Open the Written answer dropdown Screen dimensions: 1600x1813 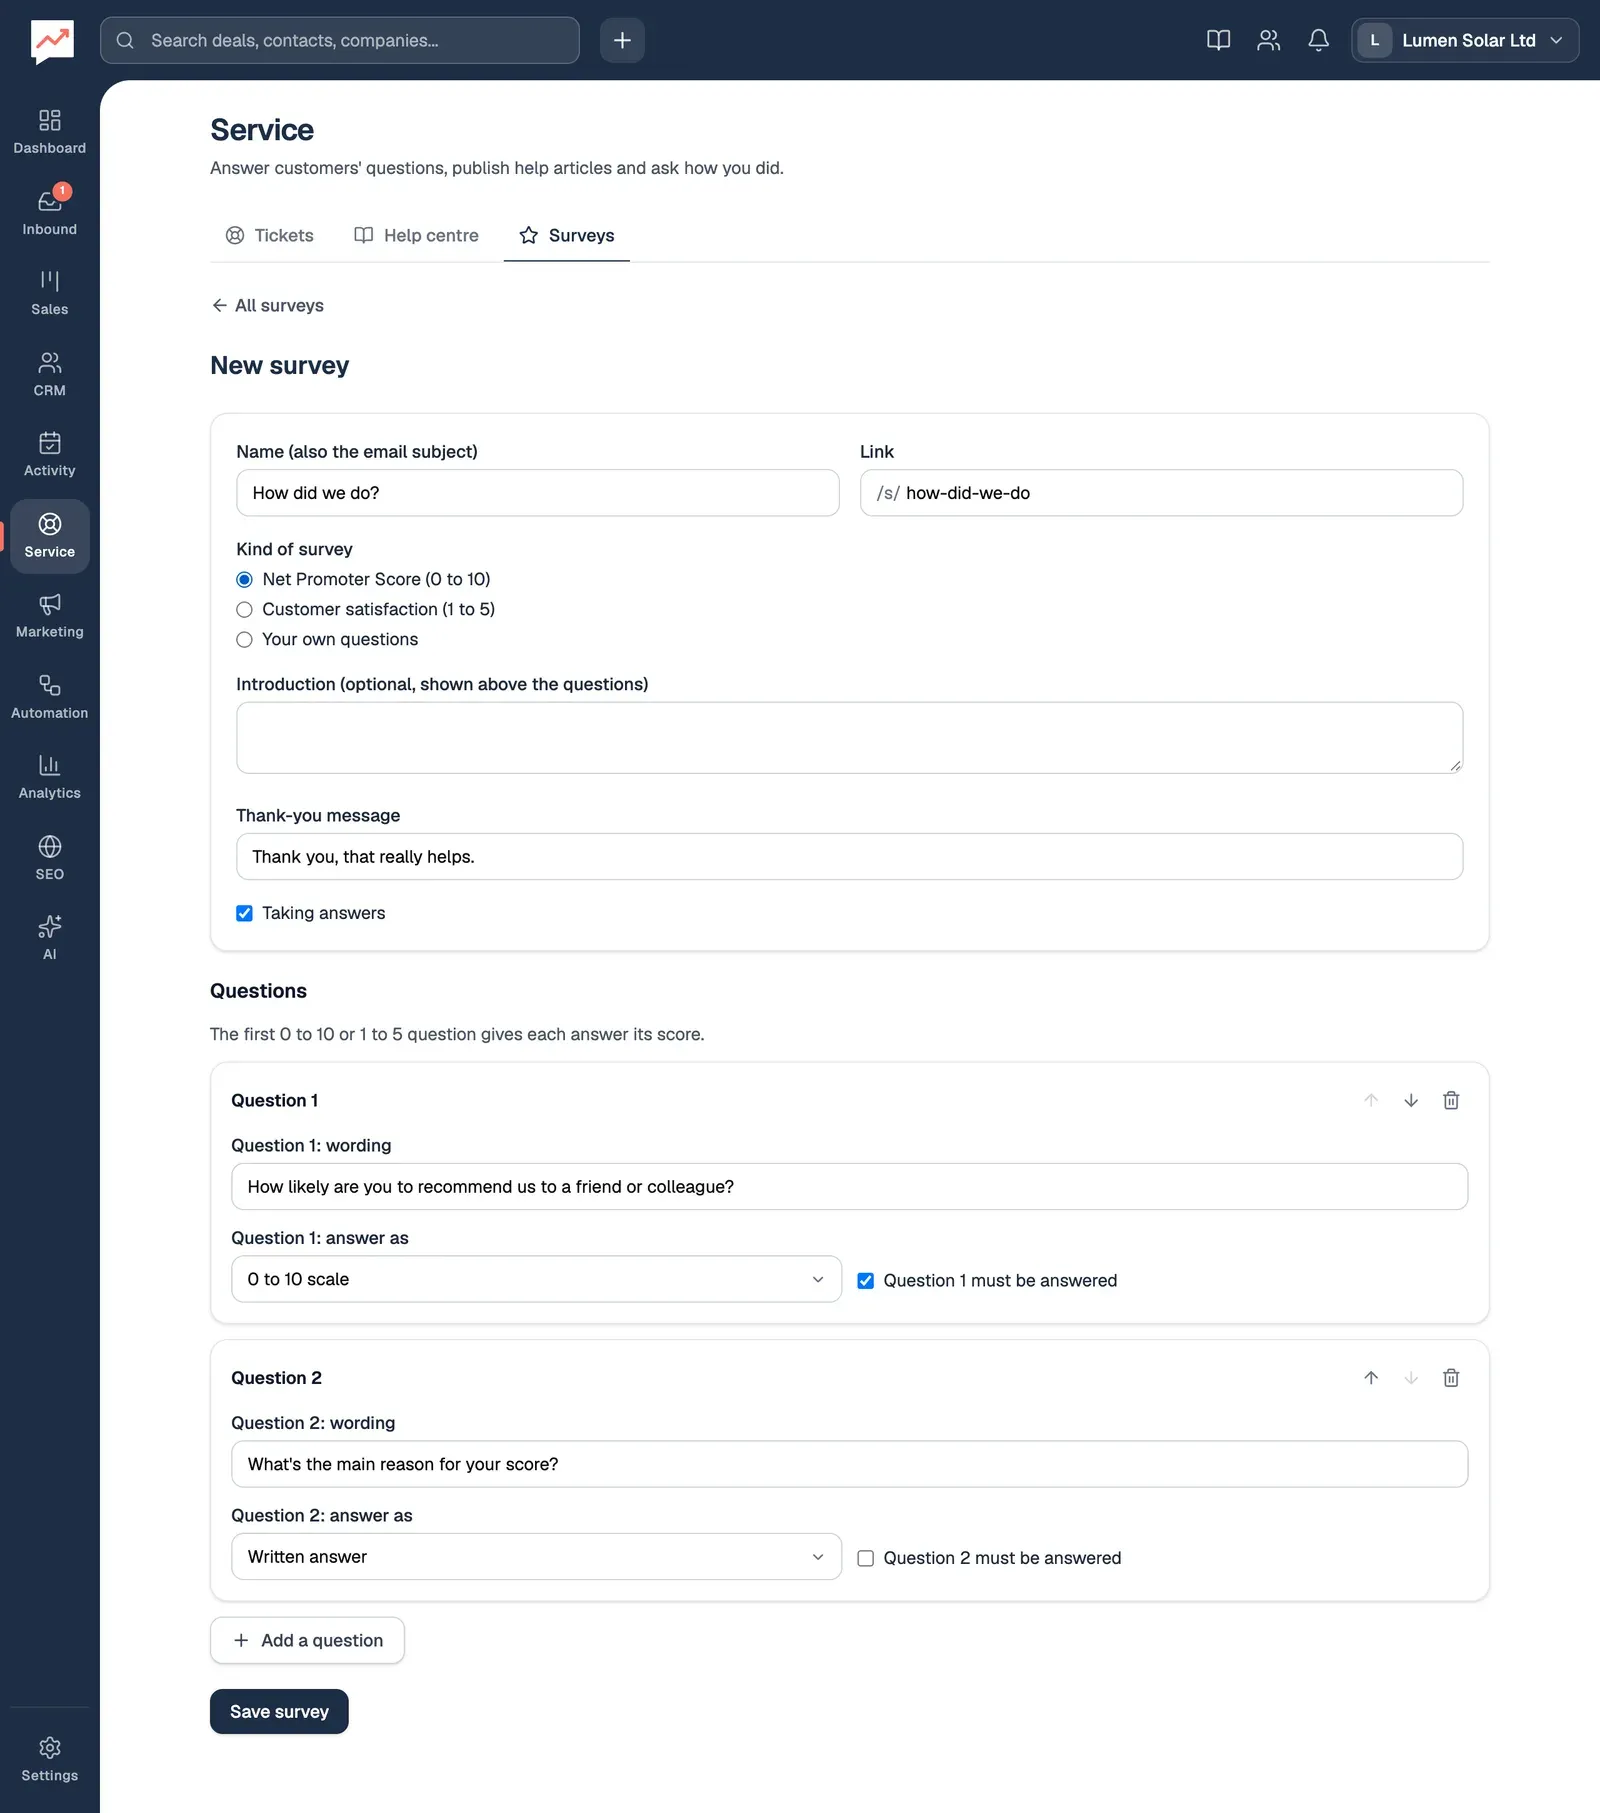(536, 1557)
